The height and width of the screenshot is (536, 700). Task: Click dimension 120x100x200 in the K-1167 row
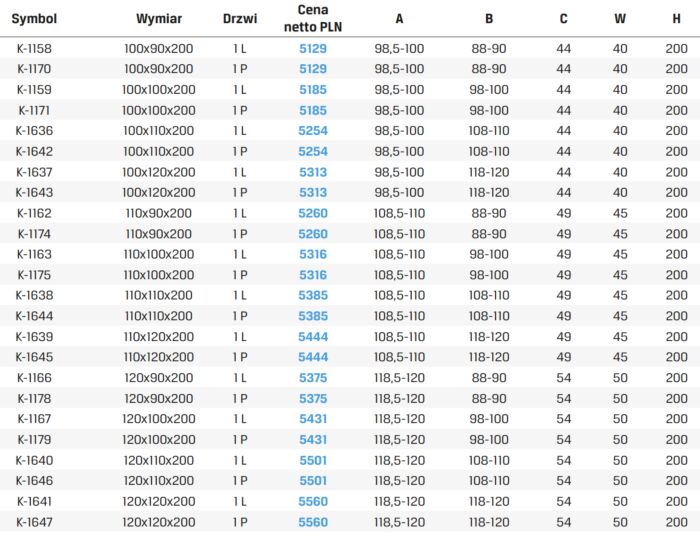159,419
